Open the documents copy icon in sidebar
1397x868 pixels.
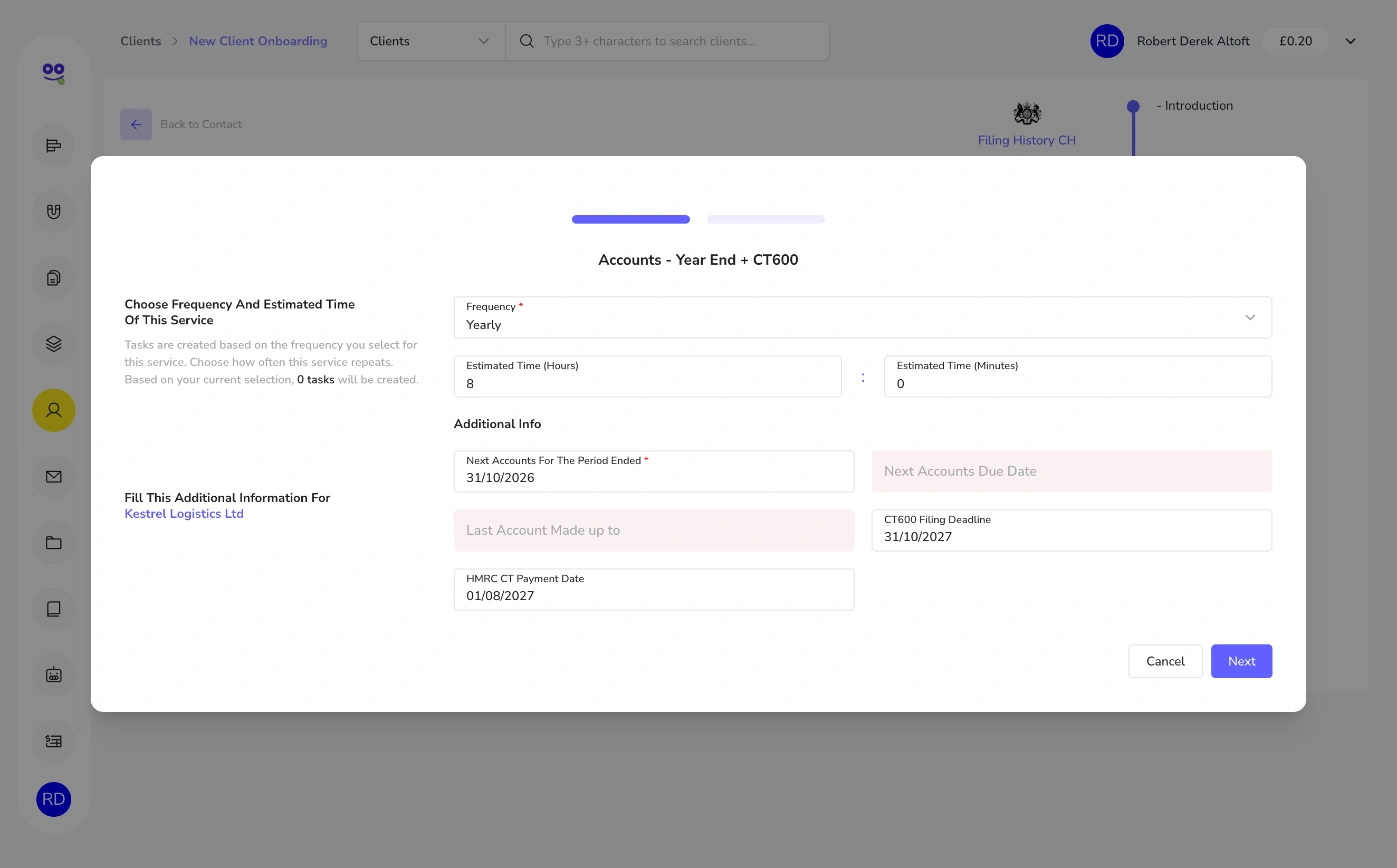click(x=54, y=278)
